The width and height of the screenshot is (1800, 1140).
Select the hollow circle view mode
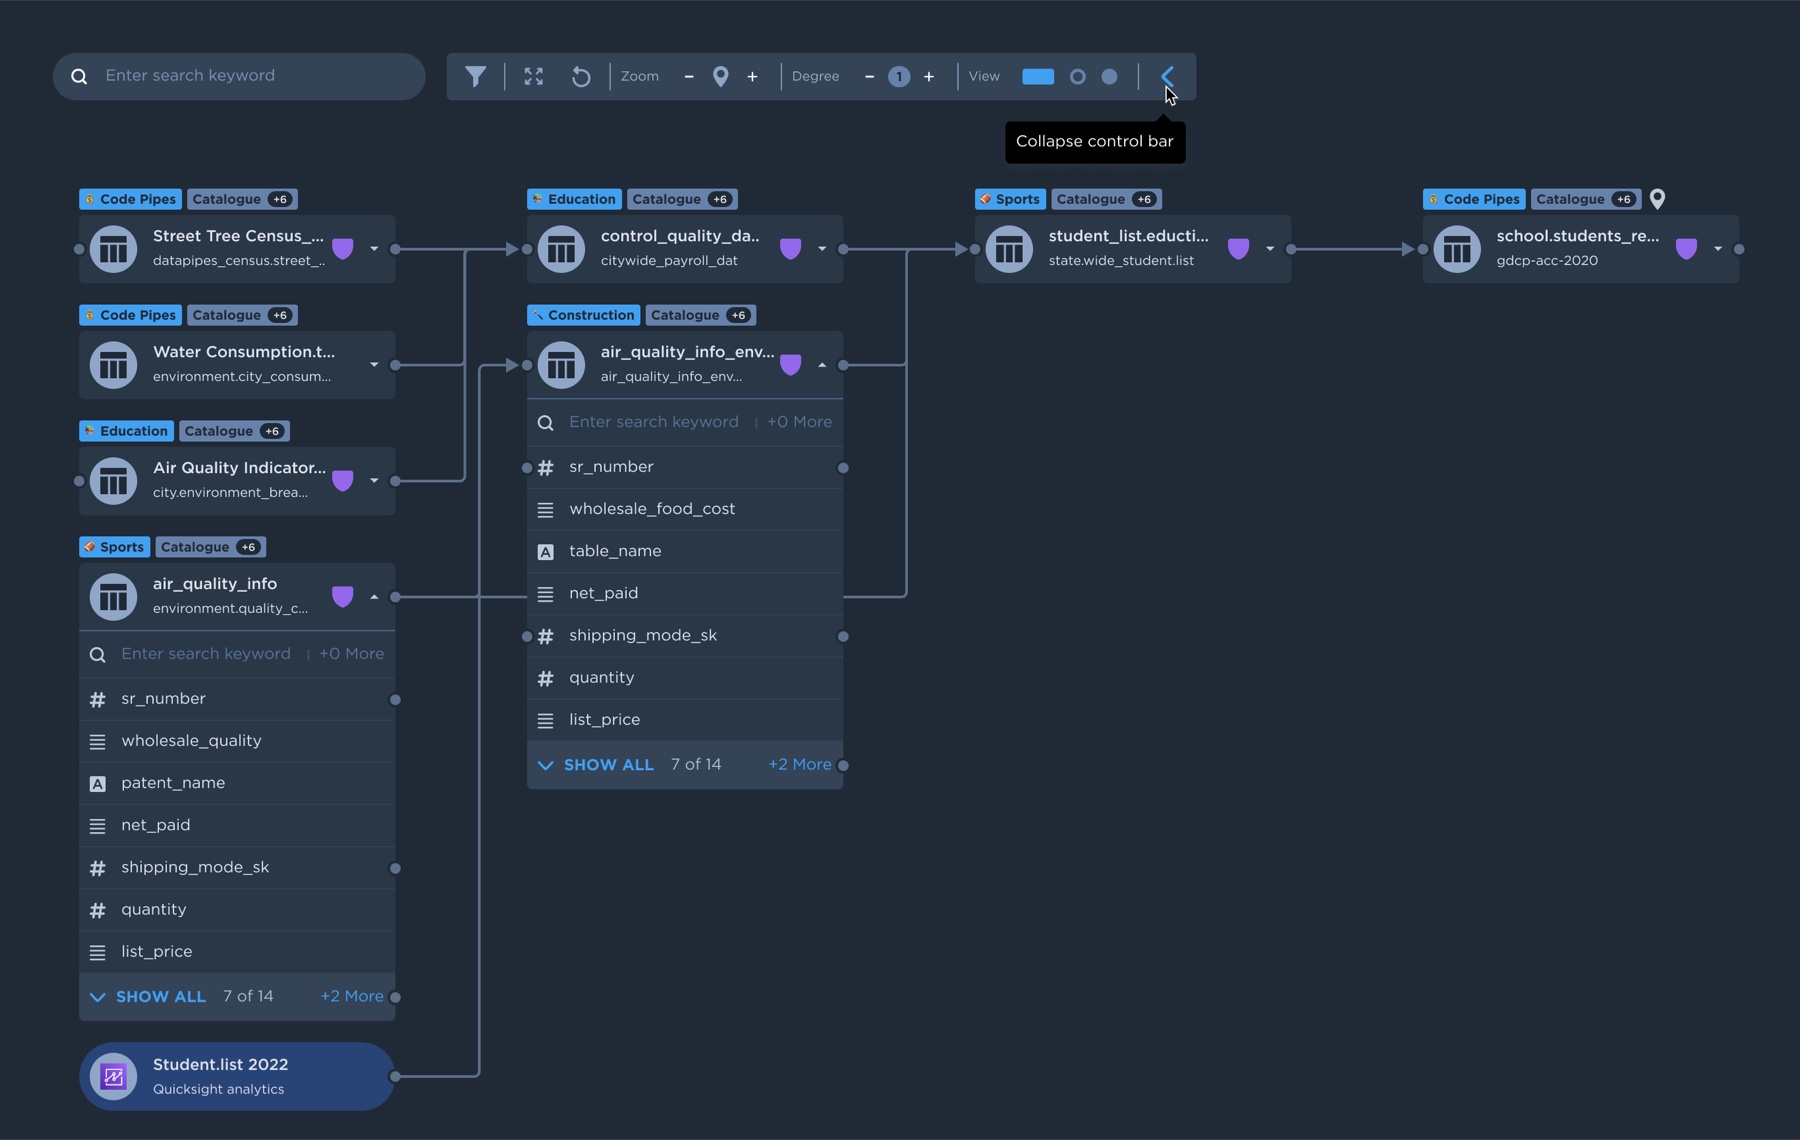(x=1077, y=76)
